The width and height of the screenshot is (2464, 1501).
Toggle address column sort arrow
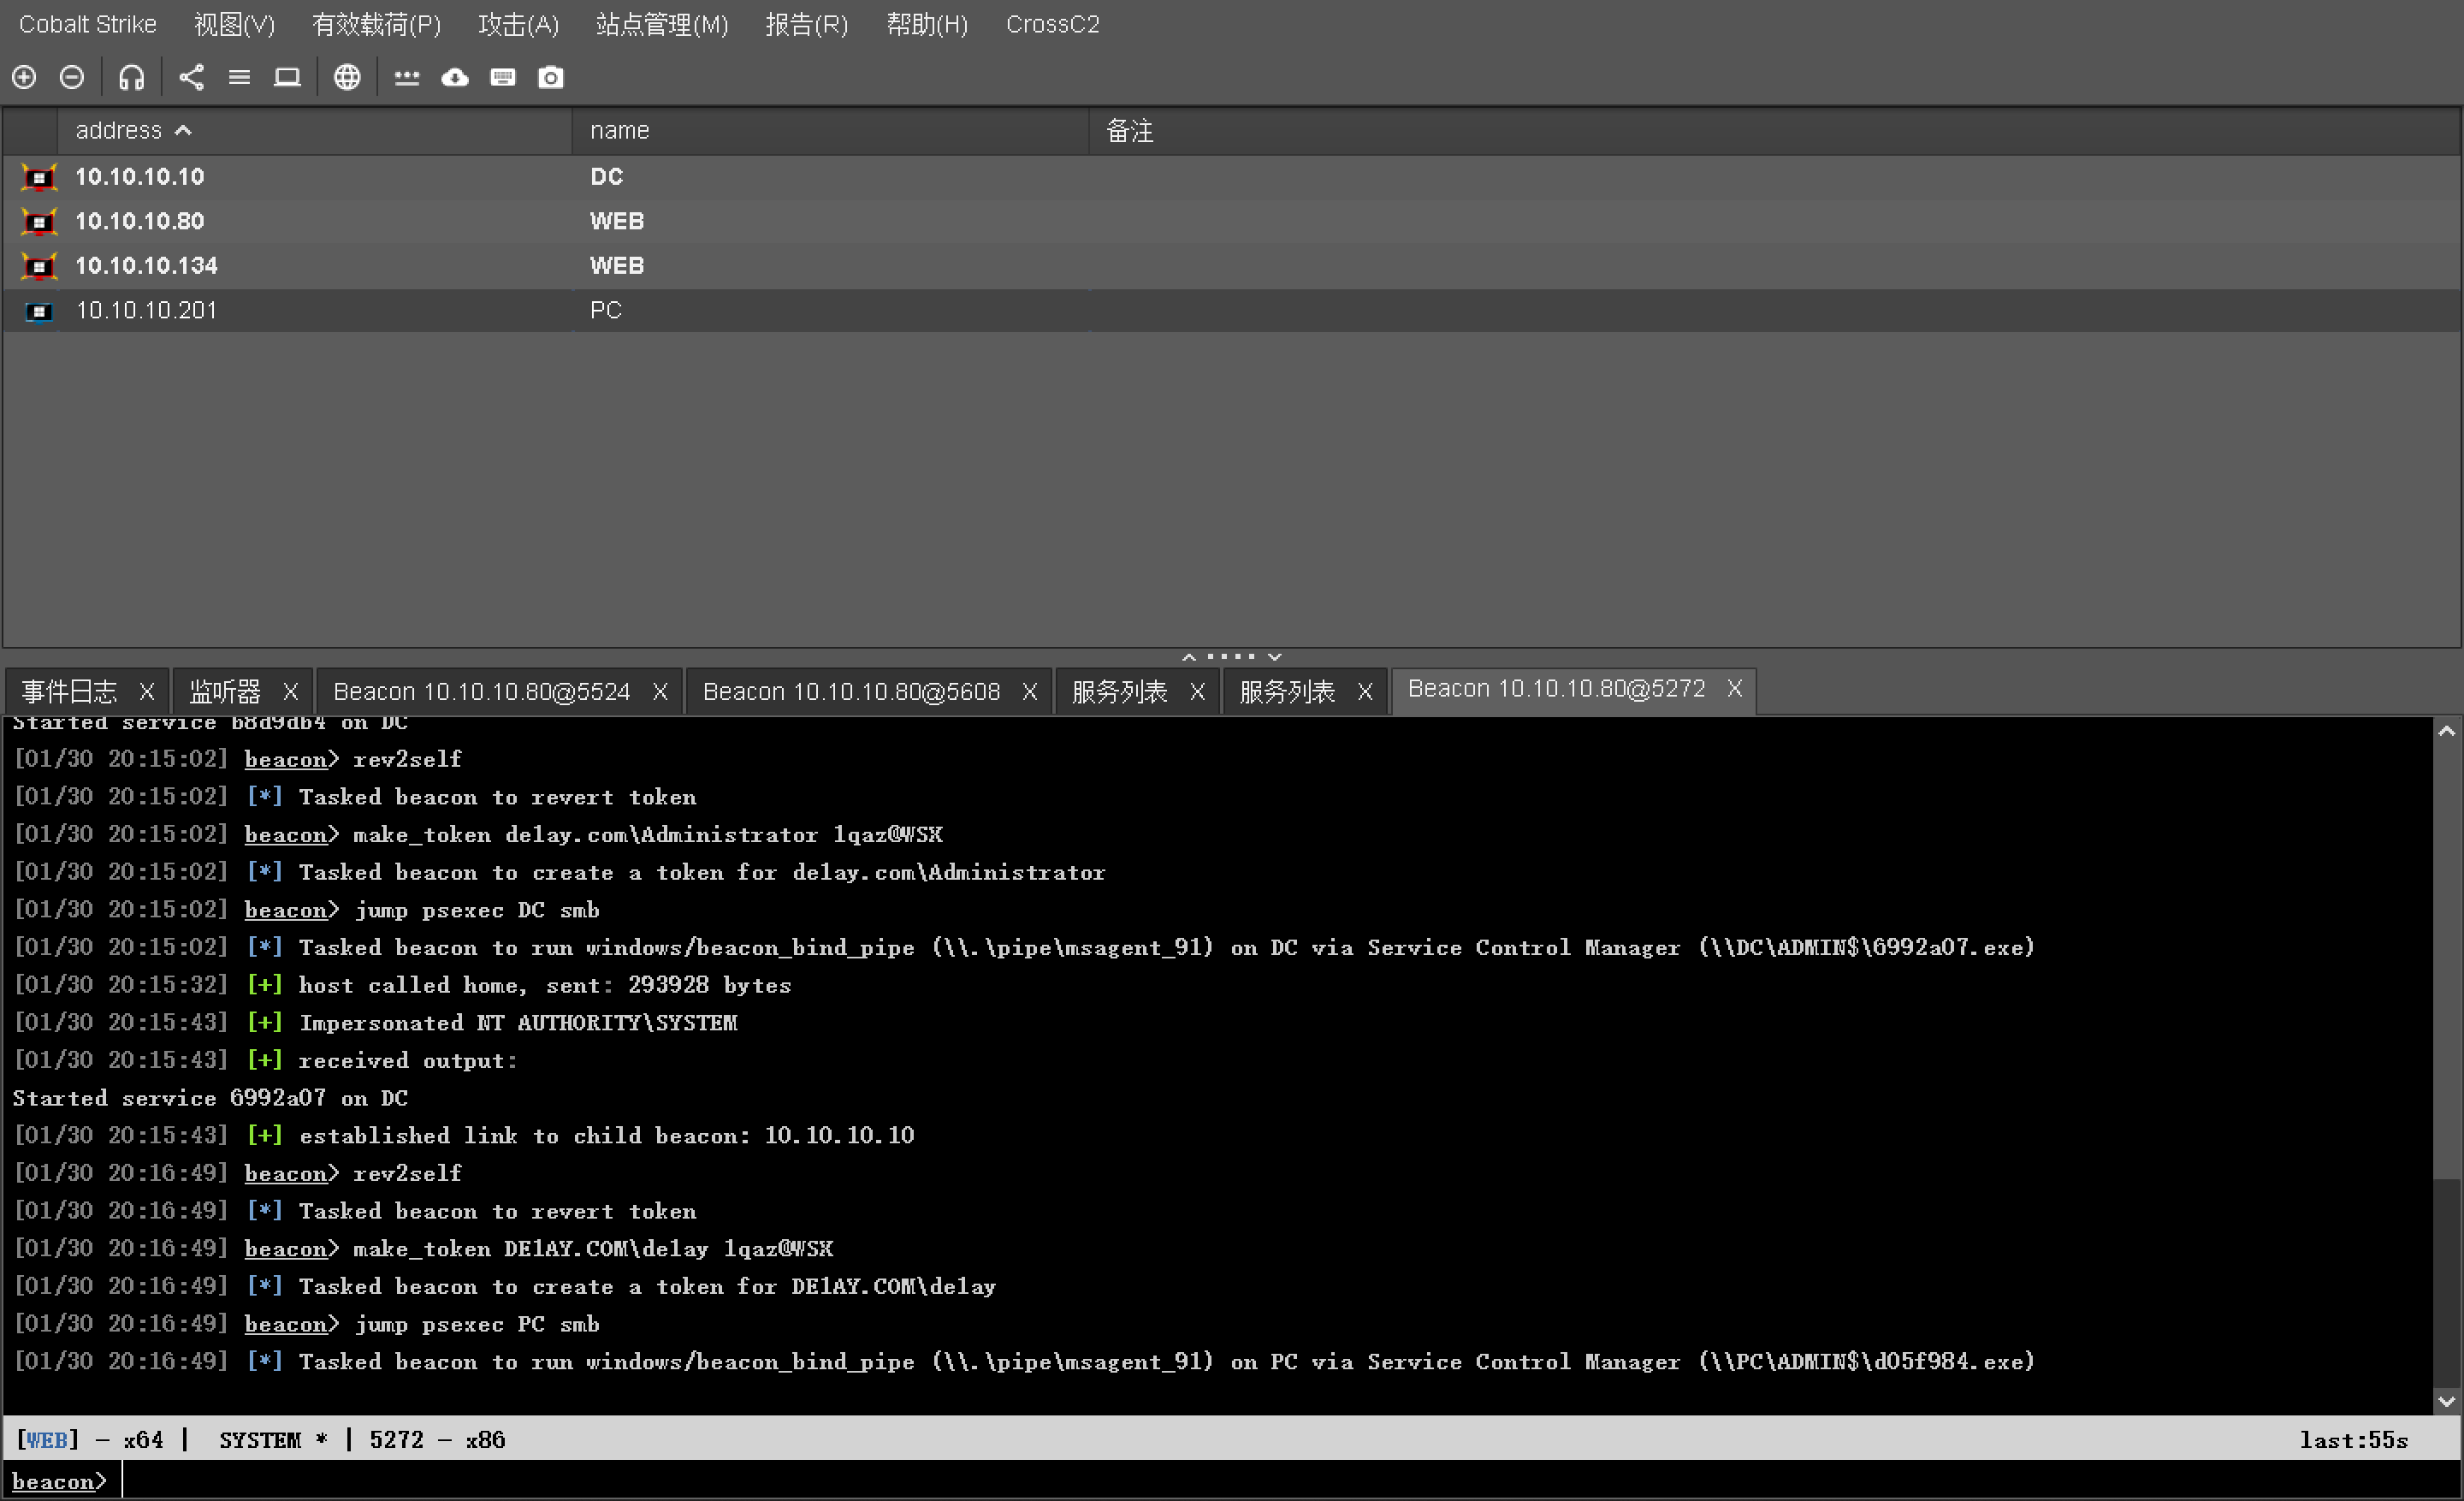point(183,130)
